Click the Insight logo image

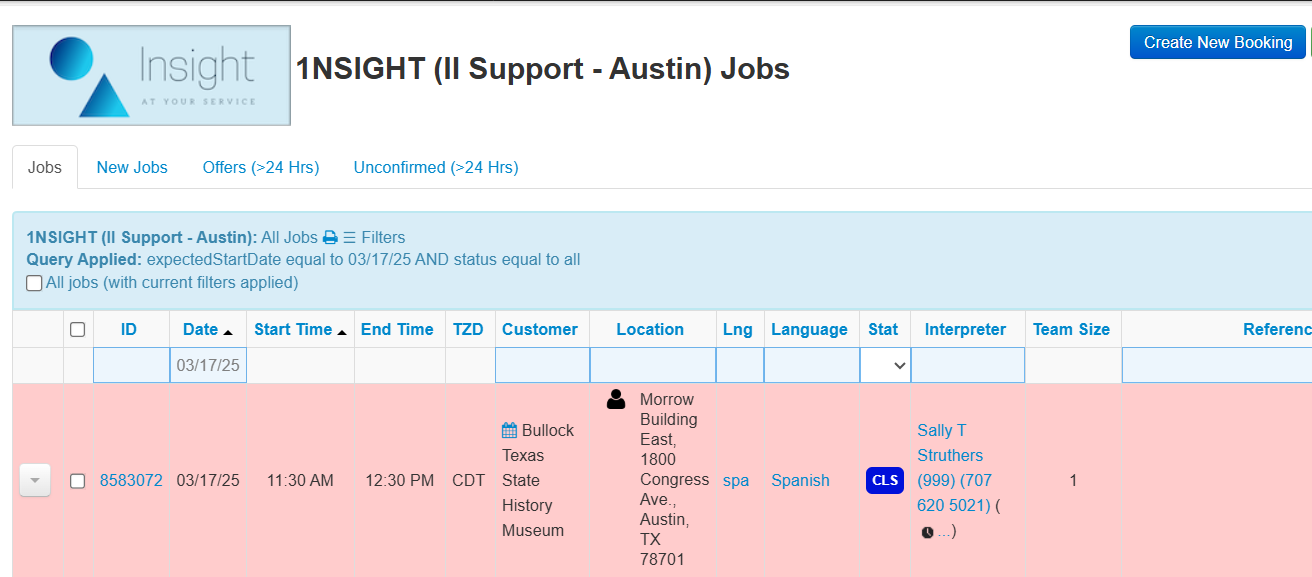151,76
